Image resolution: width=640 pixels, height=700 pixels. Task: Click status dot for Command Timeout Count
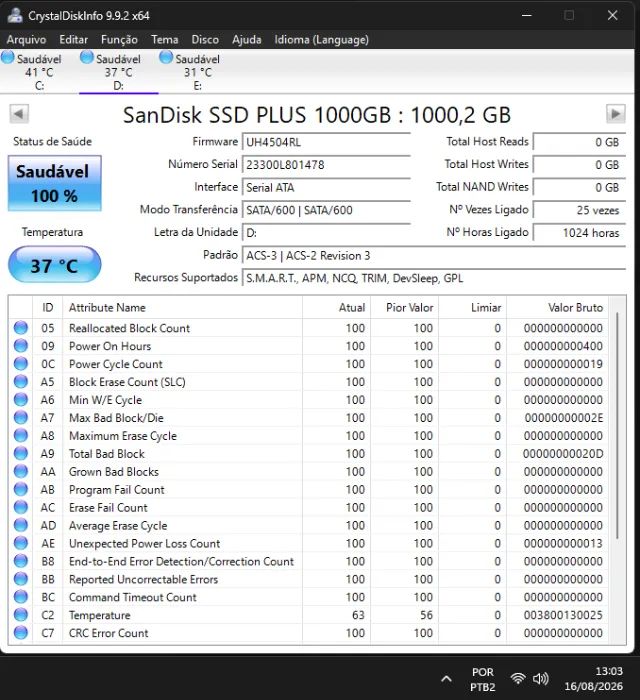coord(21,596)
